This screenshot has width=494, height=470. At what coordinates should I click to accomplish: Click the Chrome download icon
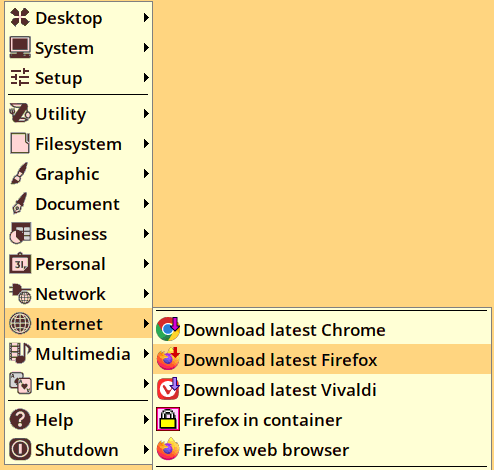pos(168,329)
